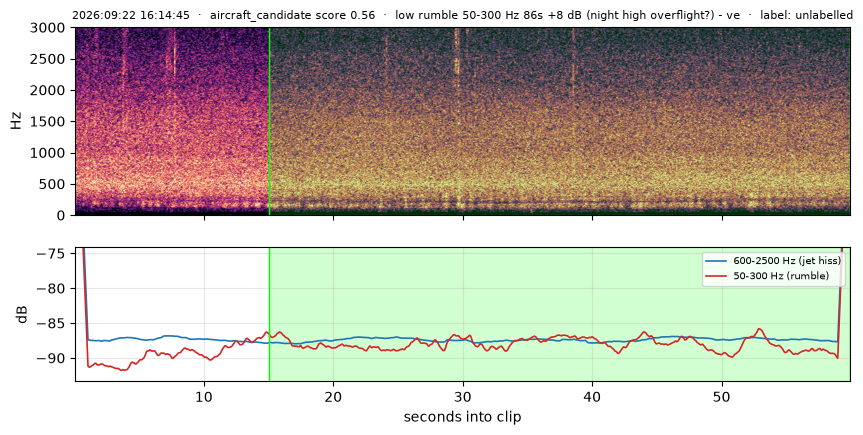Click the 40 seconds tick label

point(592,396)
